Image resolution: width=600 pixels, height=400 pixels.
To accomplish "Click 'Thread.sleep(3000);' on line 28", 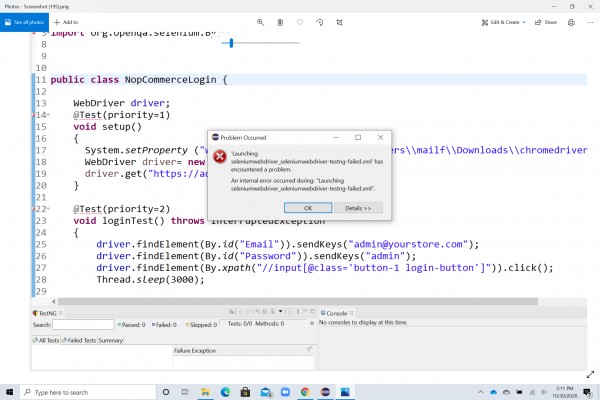I will (150, 279).
